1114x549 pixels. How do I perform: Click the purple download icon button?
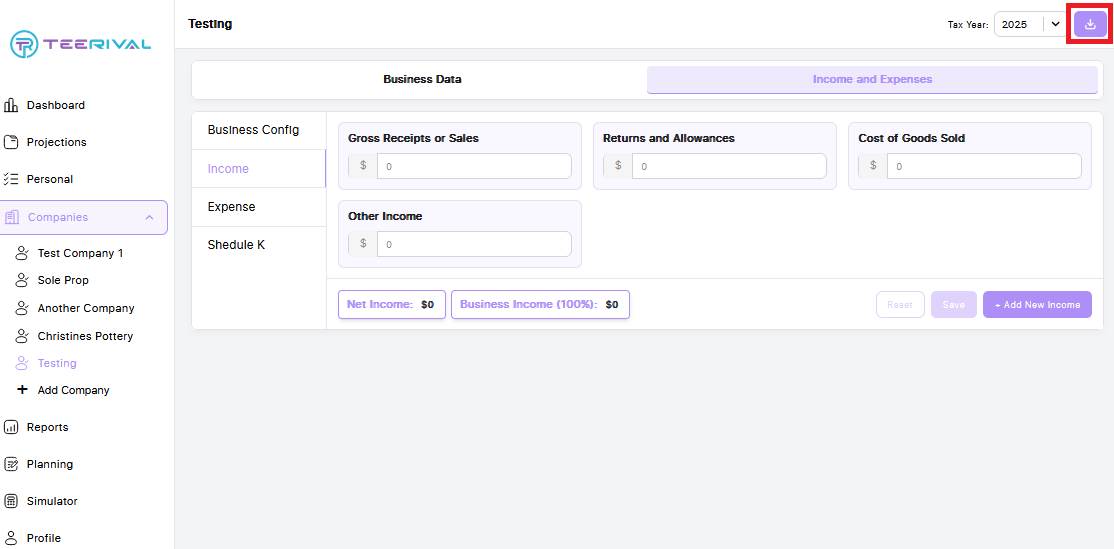point(1090,24)
